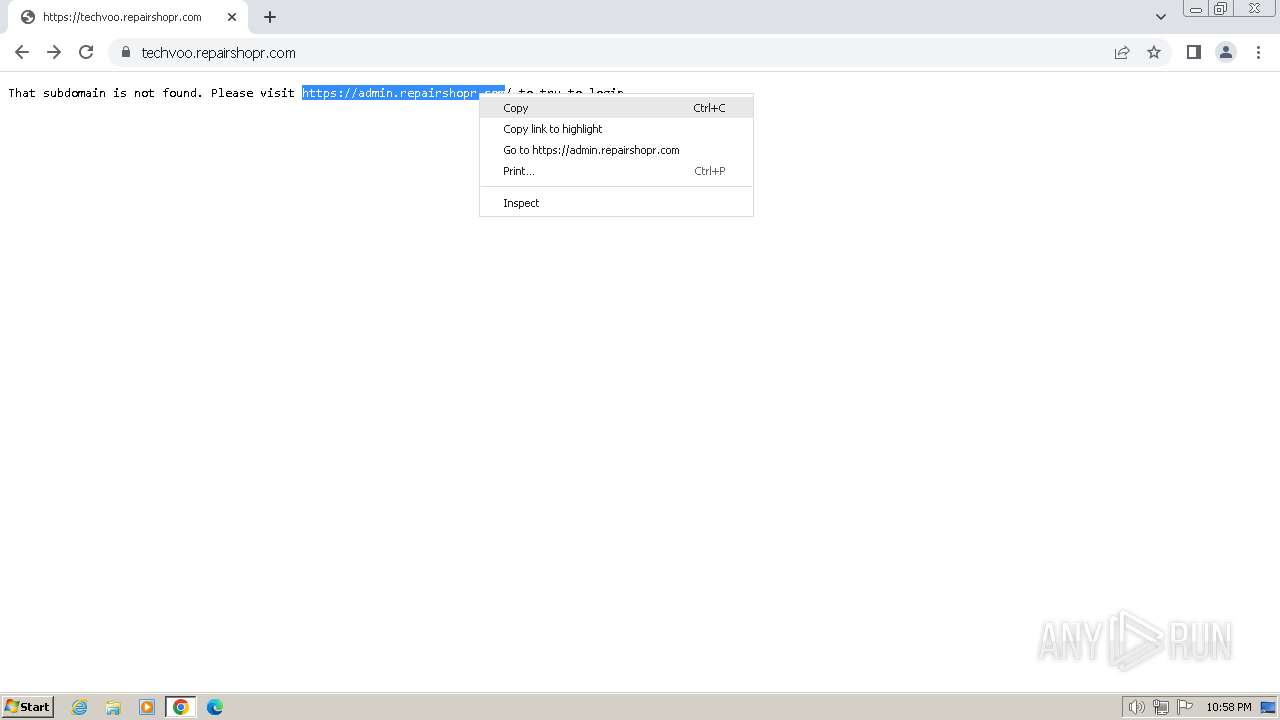Toggle the browser side panel
The image size is (1280, 720).
[x=1193, y=52]
